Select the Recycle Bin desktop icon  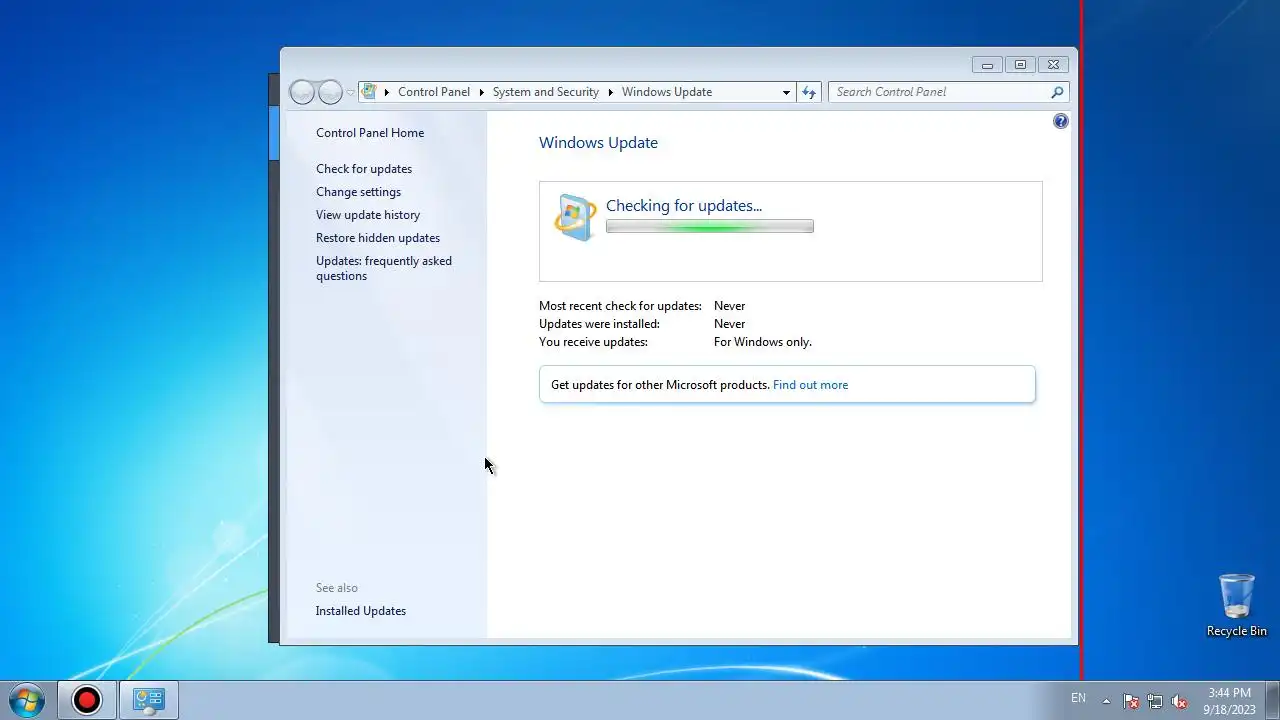click(1237, 605)
